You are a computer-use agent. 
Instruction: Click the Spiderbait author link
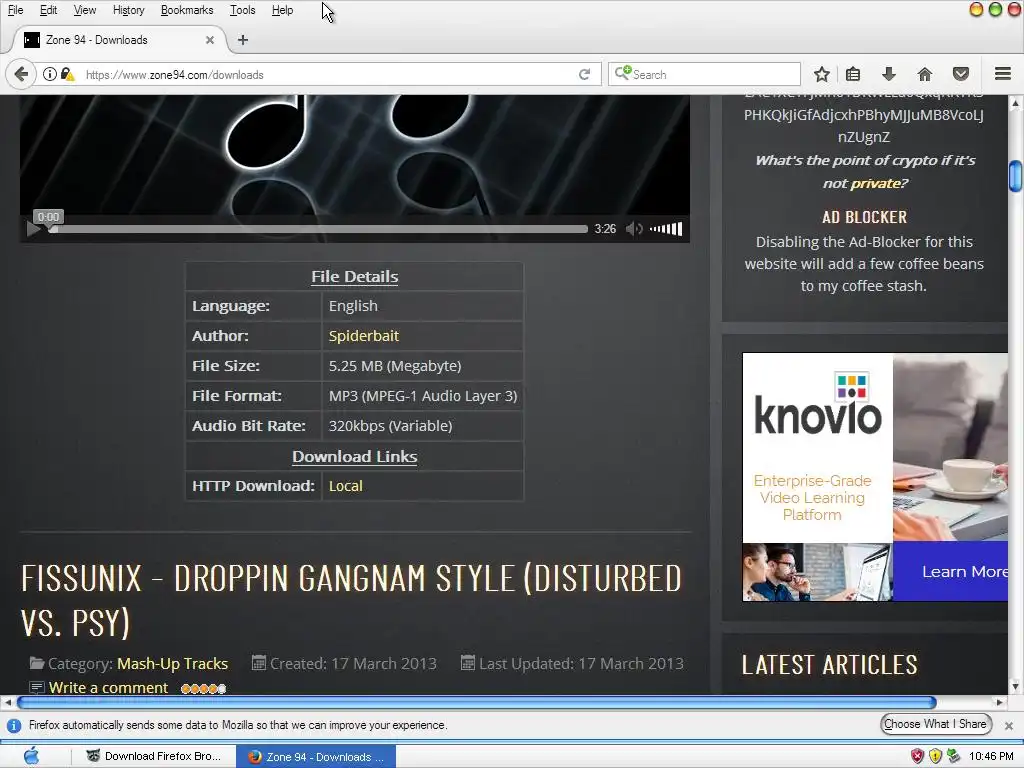364,336
